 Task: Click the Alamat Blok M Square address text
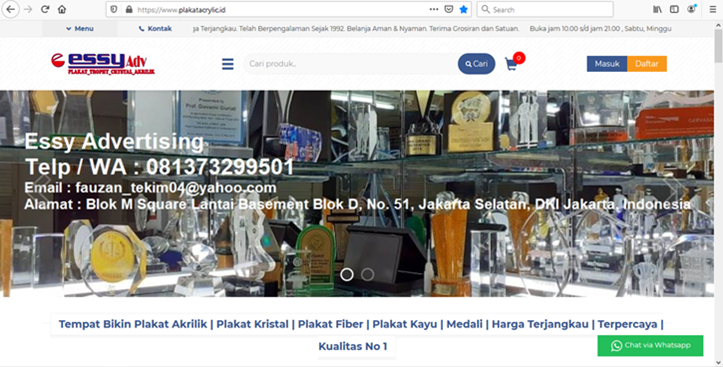tap(357, 204)
